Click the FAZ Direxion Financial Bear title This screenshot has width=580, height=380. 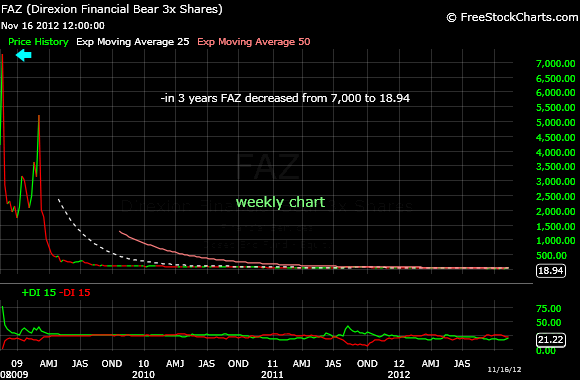coord(112,9)
